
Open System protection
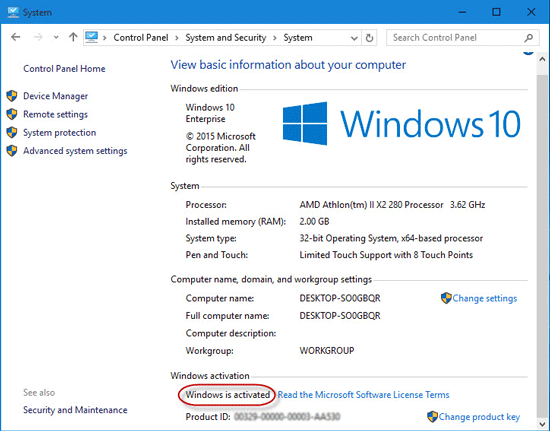coord(60,132)
